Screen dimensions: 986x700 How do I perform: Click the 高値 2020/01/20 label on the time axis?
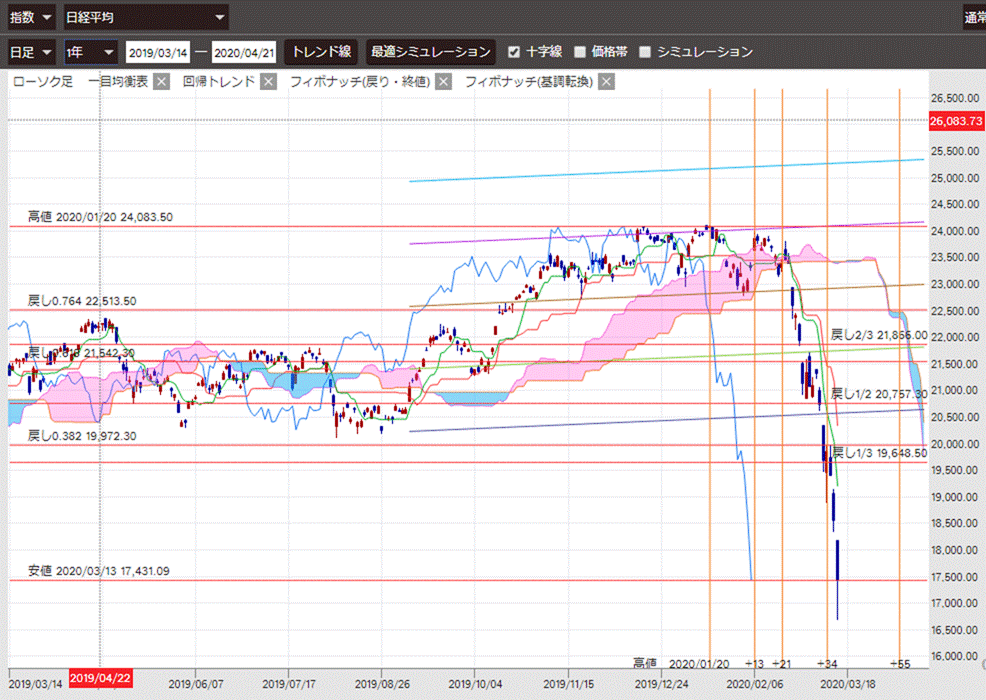pos(681,664)
